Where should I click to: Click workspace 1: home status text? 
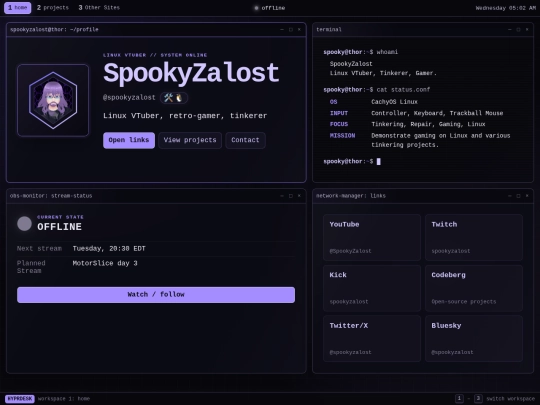[x=64, y=399]
